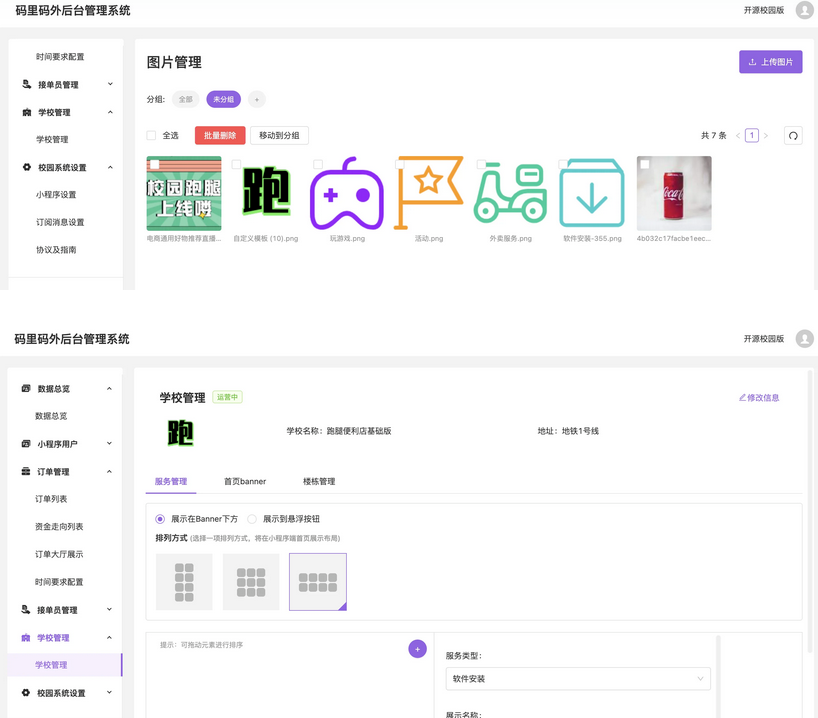Click 上传图片 upload button
This screenshot has height=718, width=818.
[x=771, y=62]
